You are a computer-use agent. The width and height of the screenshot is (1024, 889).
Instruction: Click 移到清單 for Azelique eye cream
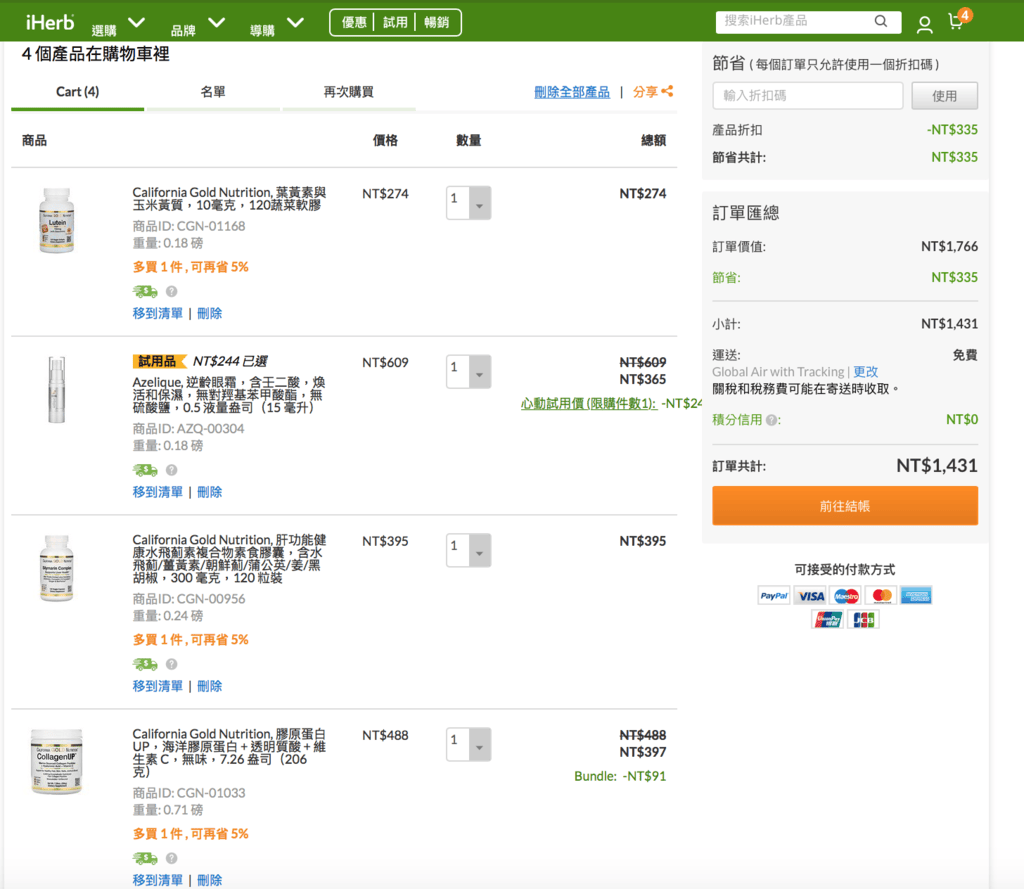158,492
